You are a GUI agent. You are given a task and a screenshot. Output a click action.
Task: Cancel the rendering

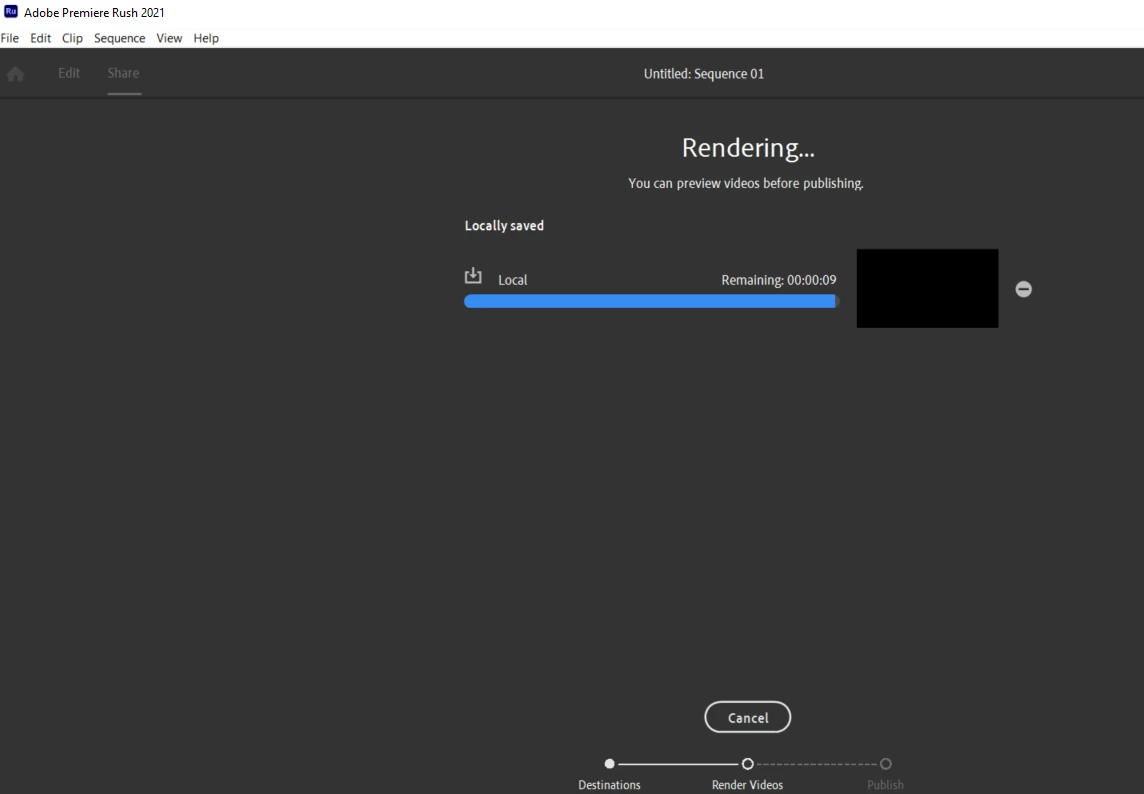point(747,717)
